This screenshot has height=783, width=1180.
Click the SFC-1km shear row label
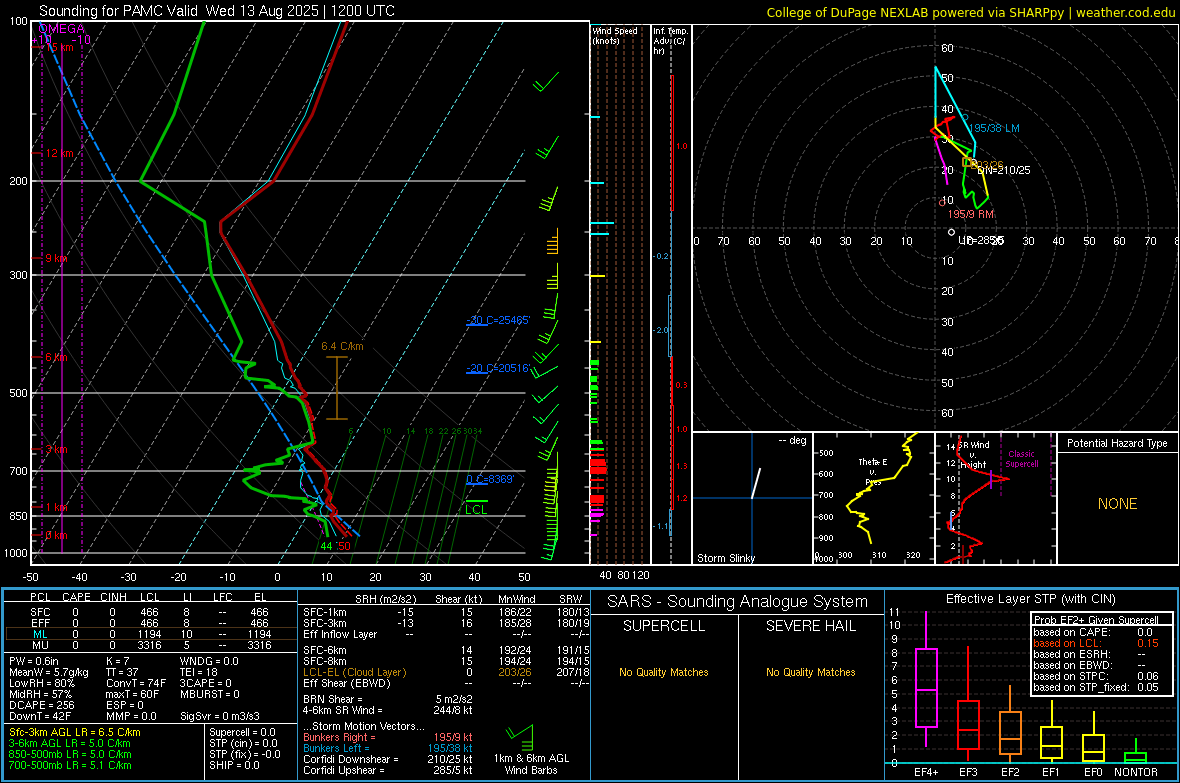point(325,612)
